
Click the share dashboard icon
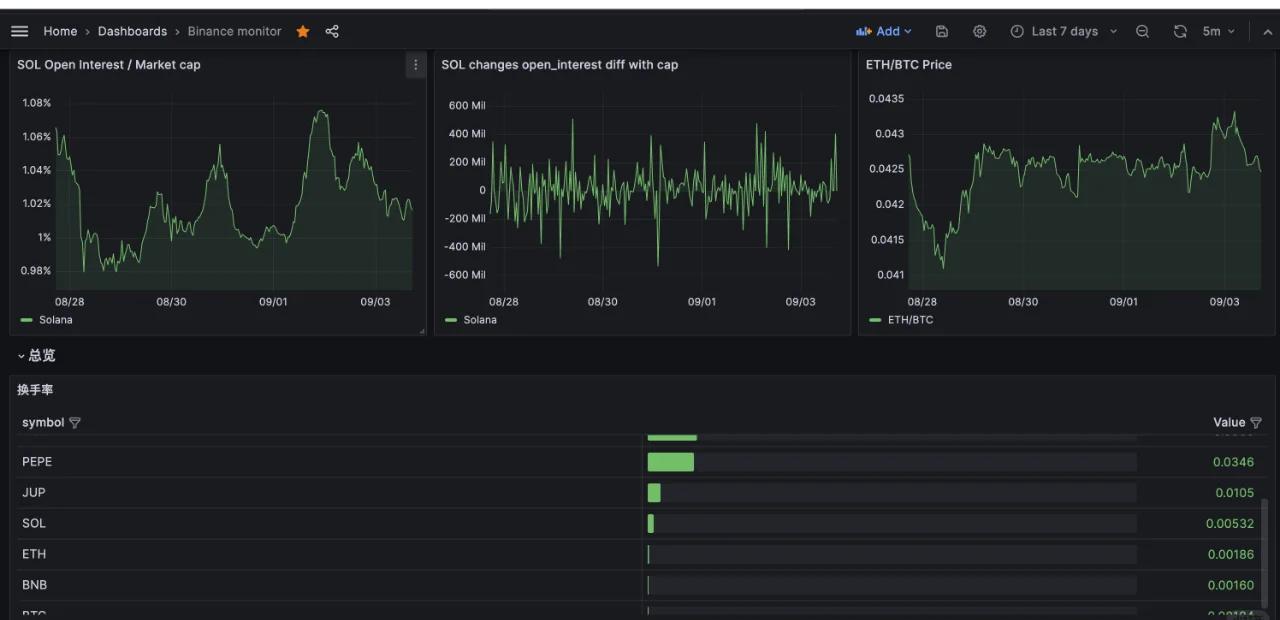coord(332,31)
